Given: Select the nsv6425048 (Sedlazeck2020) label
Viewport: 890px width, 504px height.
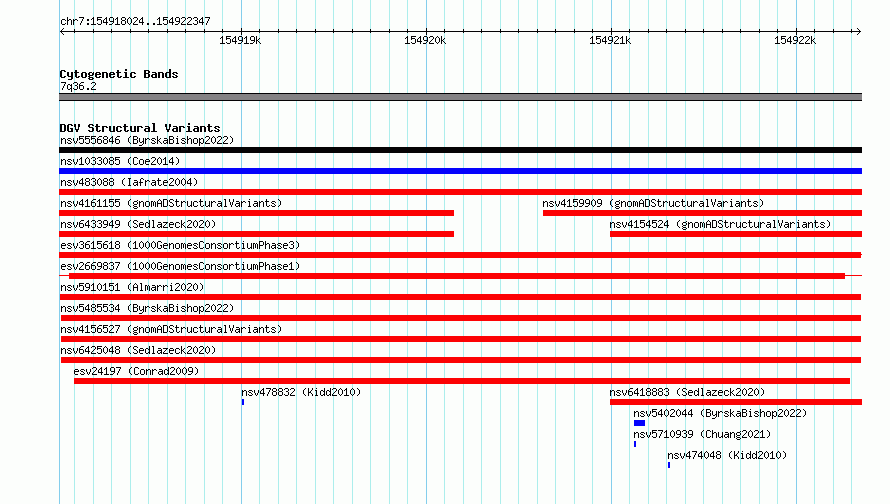Looking at the screenshot, I should [138, 350].
